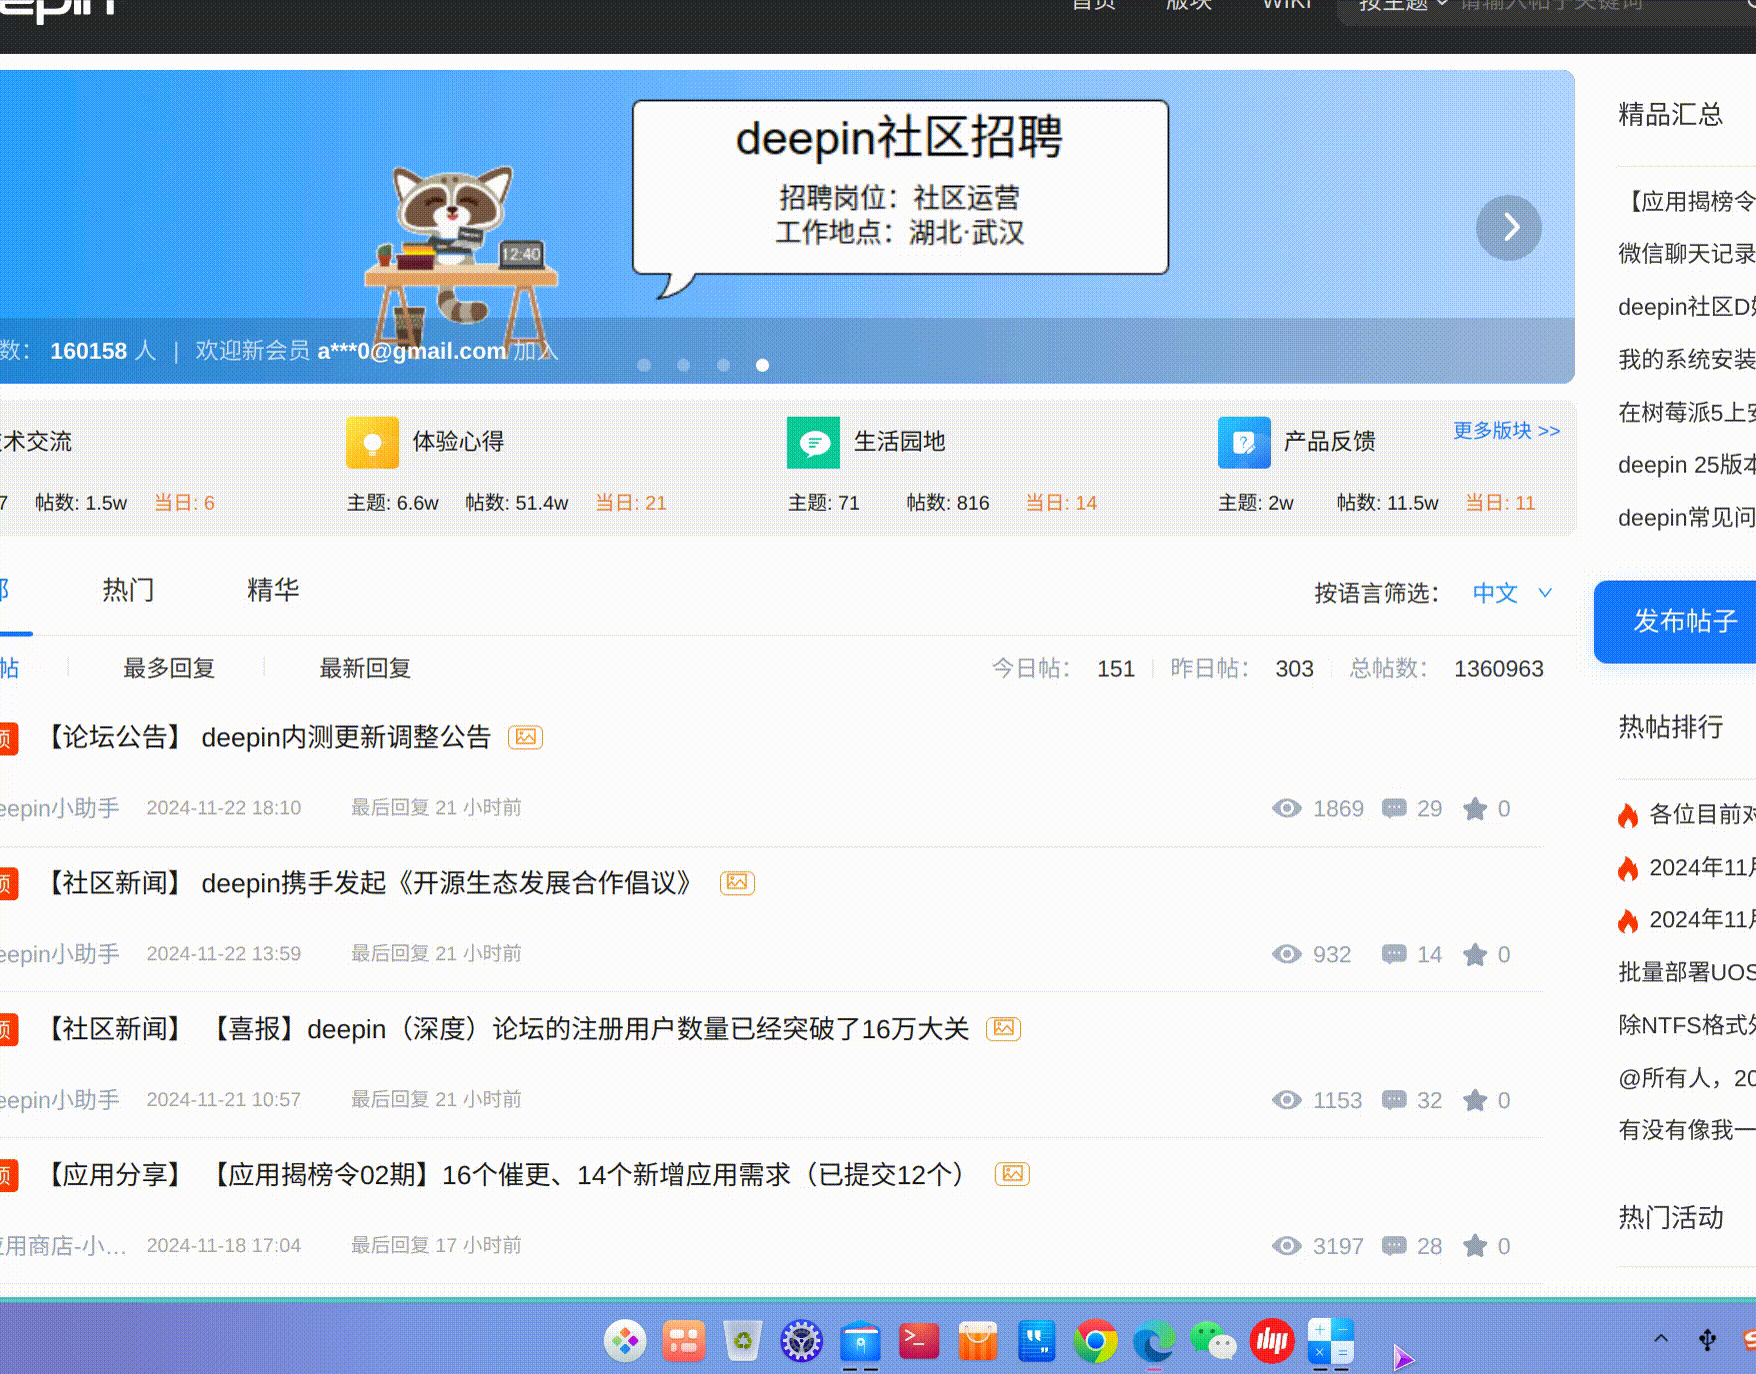Open the 生活园地 board title
This screenshot has height=1374, width=1756.
pos(899,442)
